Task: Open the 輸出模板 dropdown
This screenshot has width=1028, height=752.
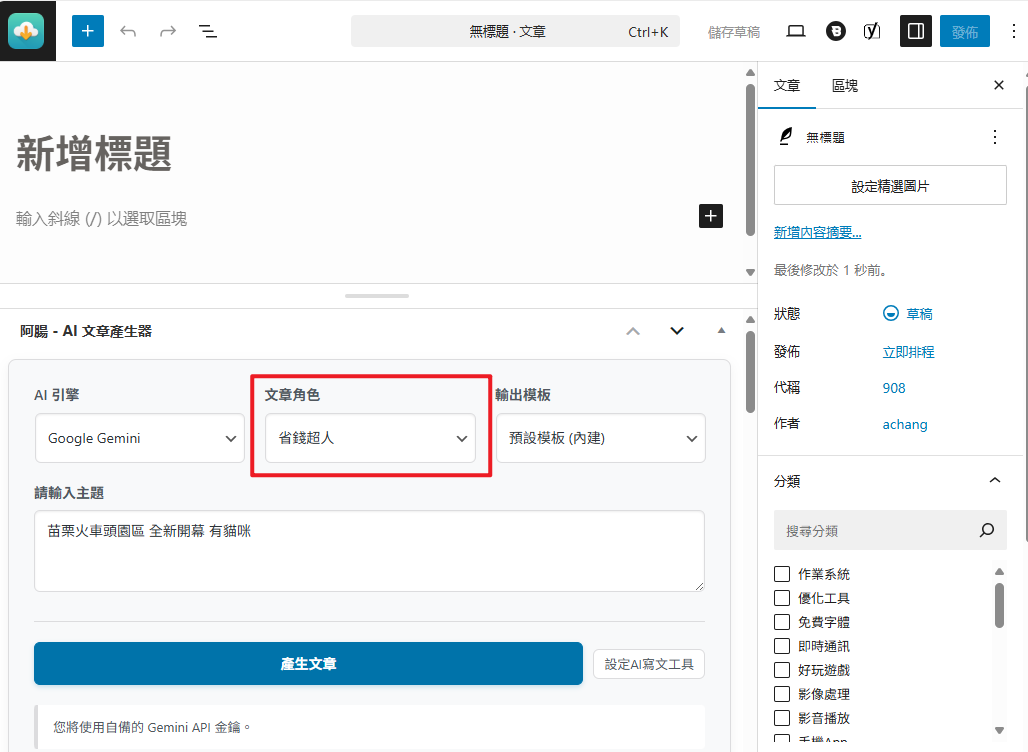Action: (x=600, y=438)
